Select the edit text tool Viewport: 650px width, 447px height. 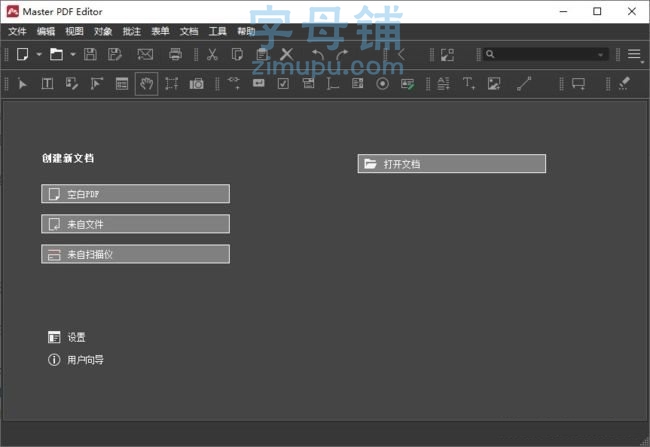click(x=47, y=84)
